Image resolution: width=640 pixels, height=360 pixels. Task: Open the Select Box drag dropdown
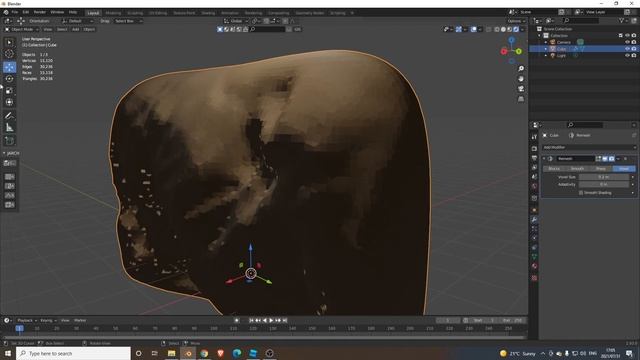coord(129,21)
